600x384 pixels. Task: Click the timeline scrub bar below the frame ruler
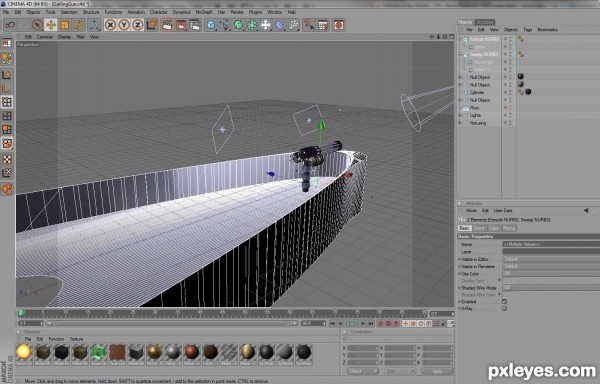click(x=171, y=324)
